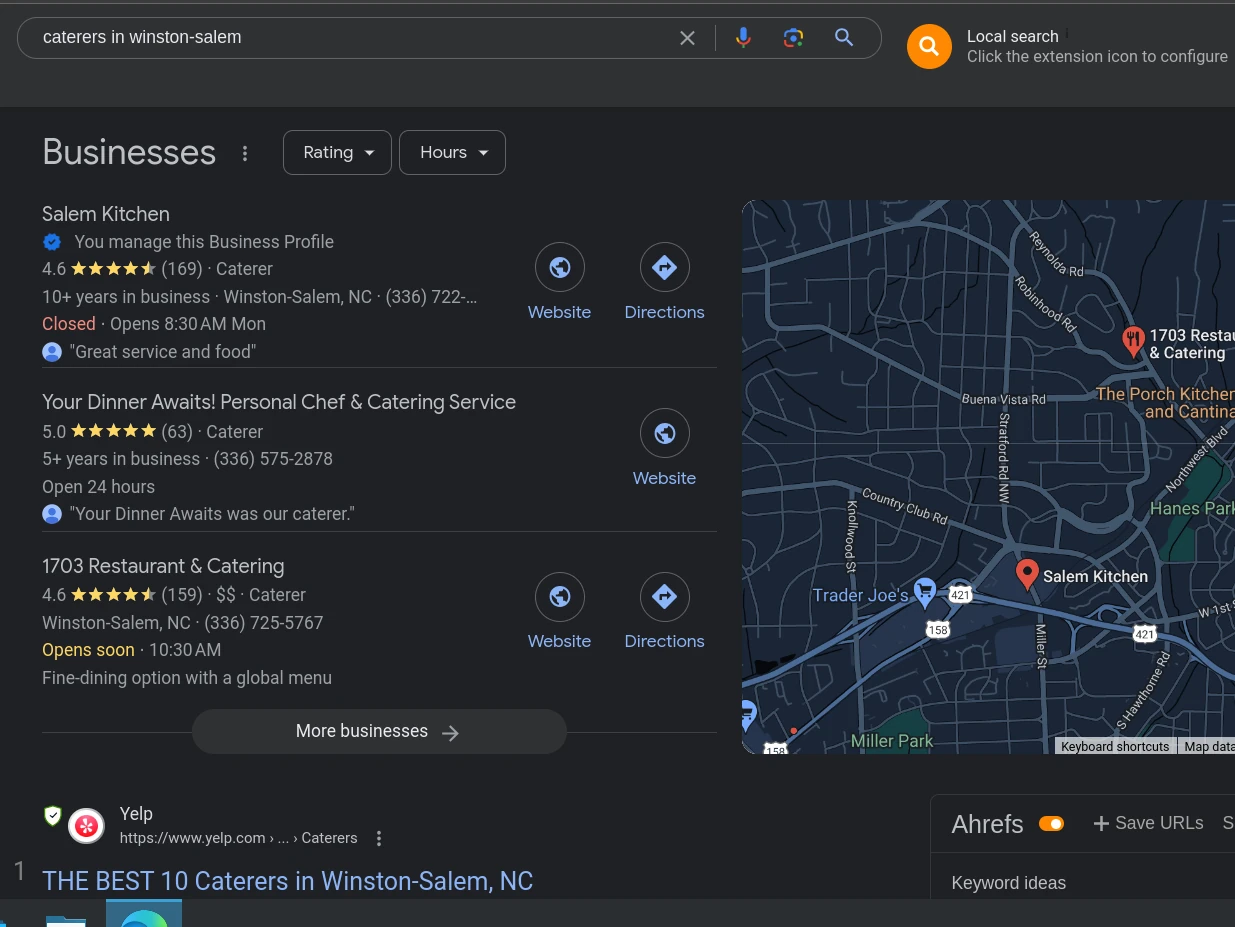Click the green shield safety icon beside Yelp
Image resolution: width=1235 pixels, height=927 pixels.
click(53, 816)
